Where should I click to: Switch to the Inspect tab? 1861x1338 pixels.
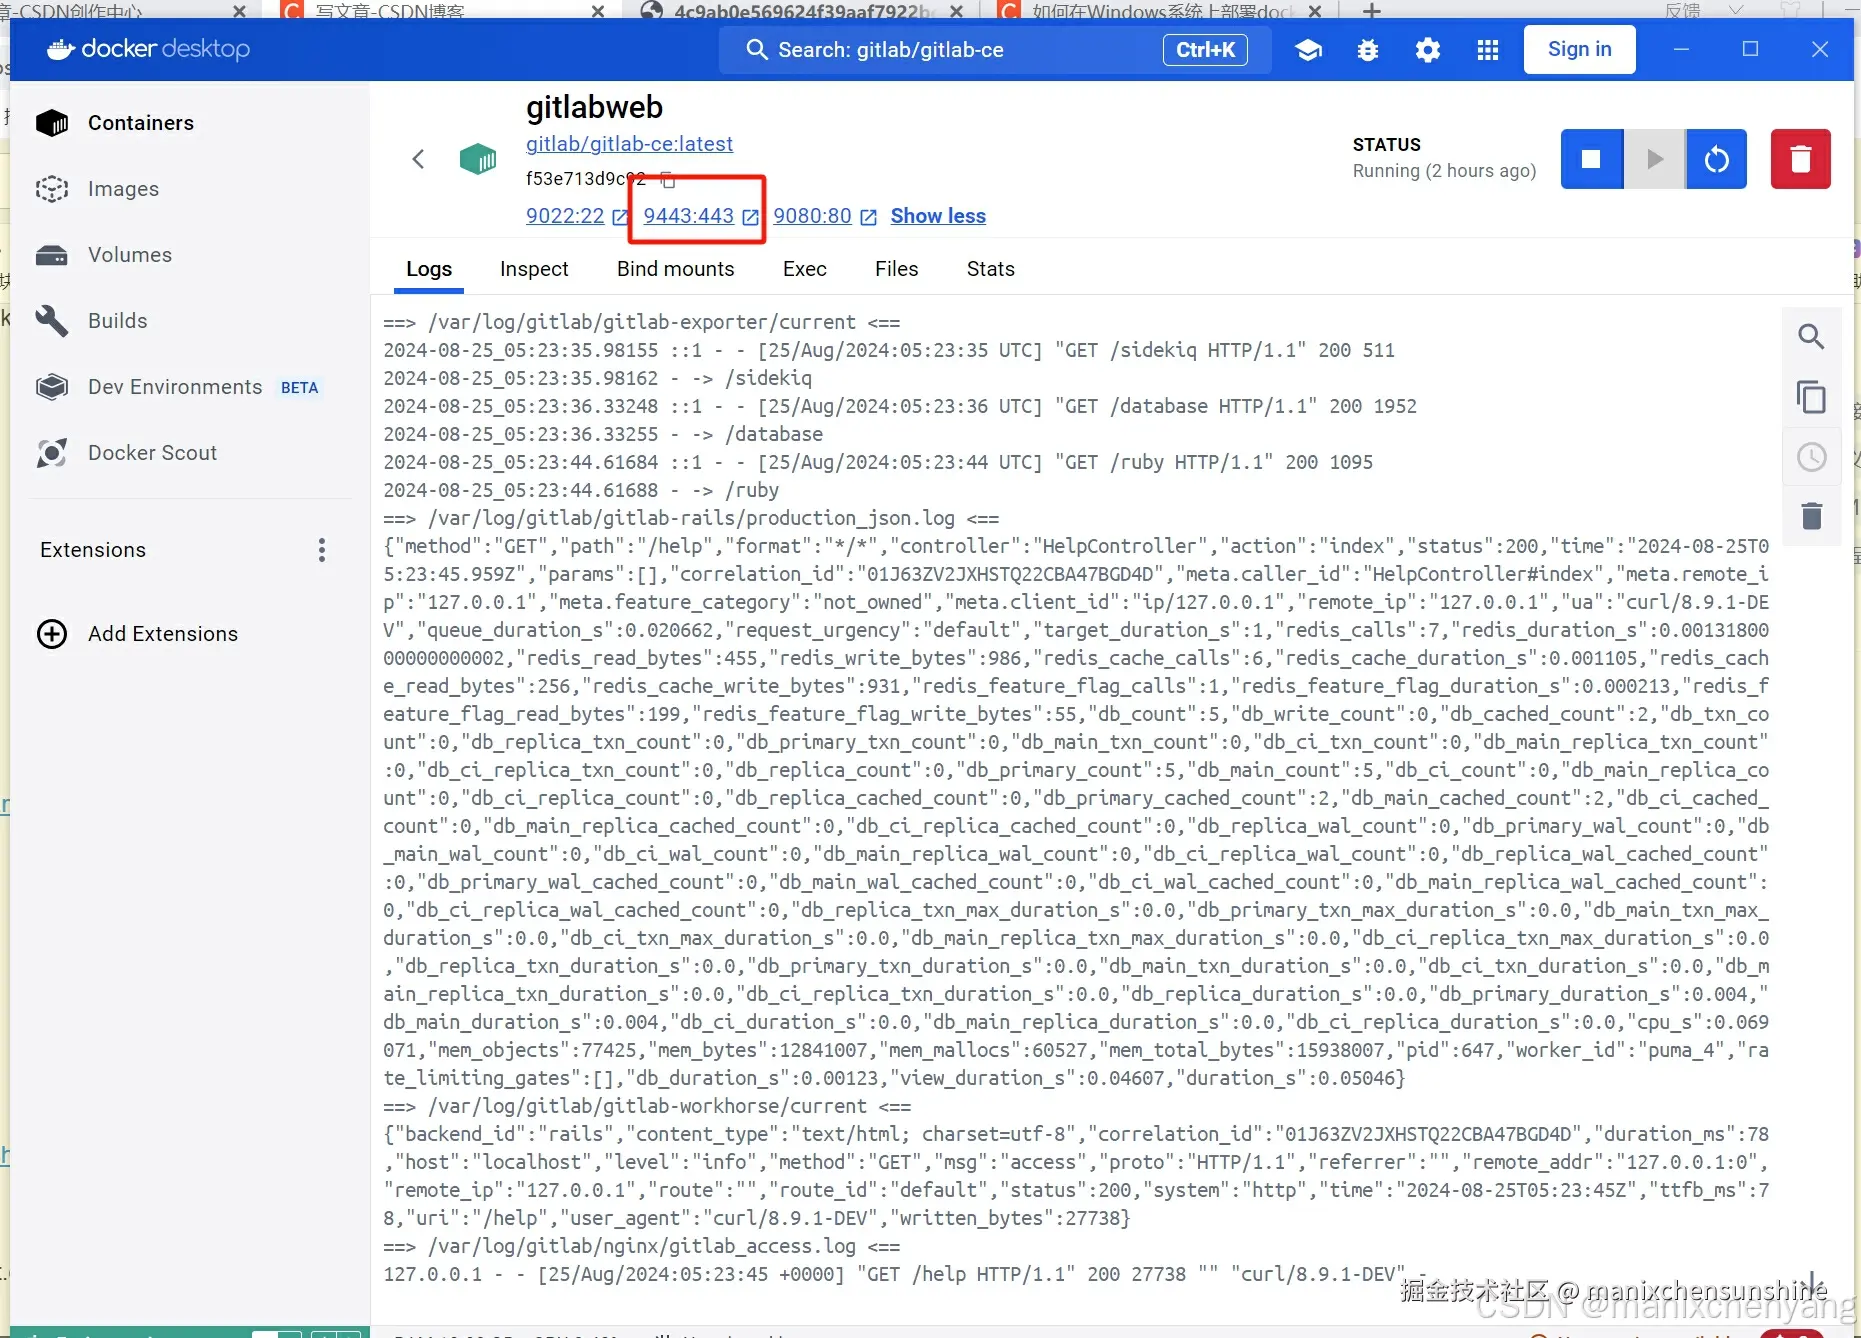[534, 269]
